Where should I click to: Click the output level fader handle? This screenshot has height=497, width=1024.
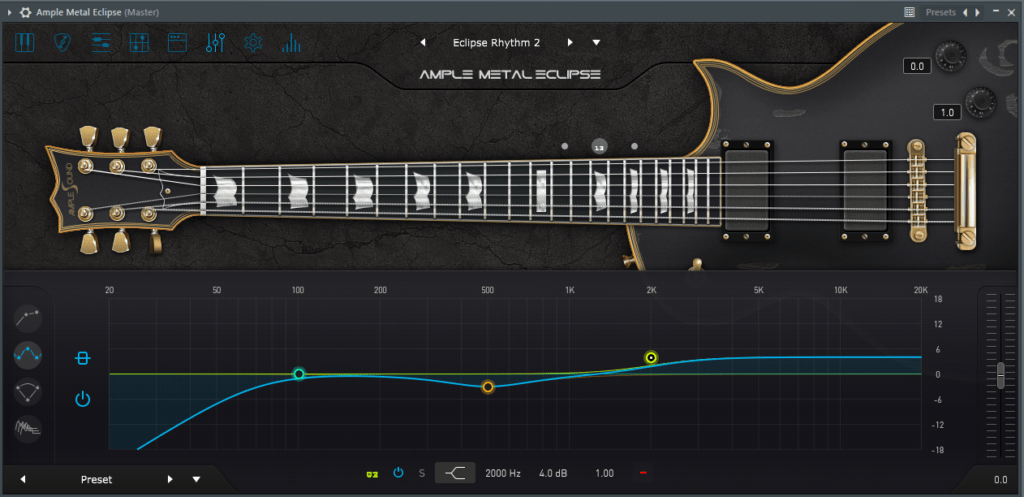tap(1000, 376)
